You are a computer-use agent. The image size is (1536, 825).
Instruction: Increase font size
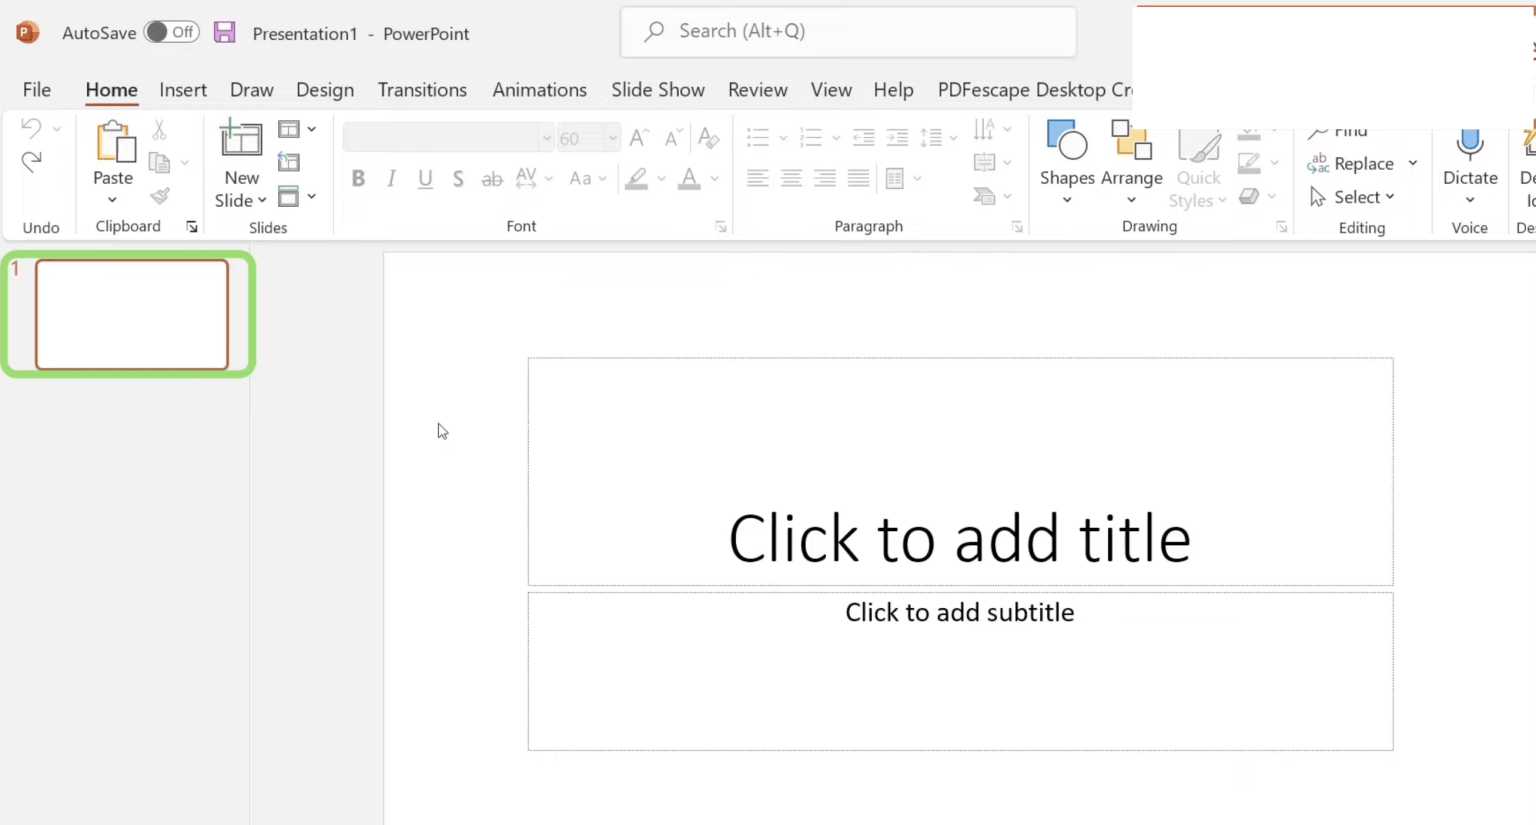(x=637, y=138)
